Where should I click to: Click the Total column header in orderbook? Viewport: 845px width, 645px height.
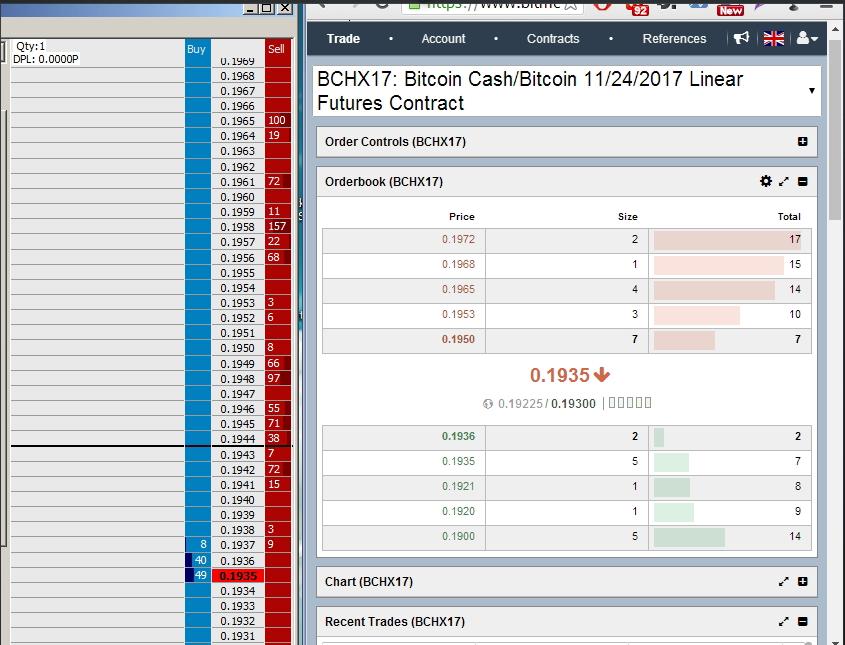[789, 217]
